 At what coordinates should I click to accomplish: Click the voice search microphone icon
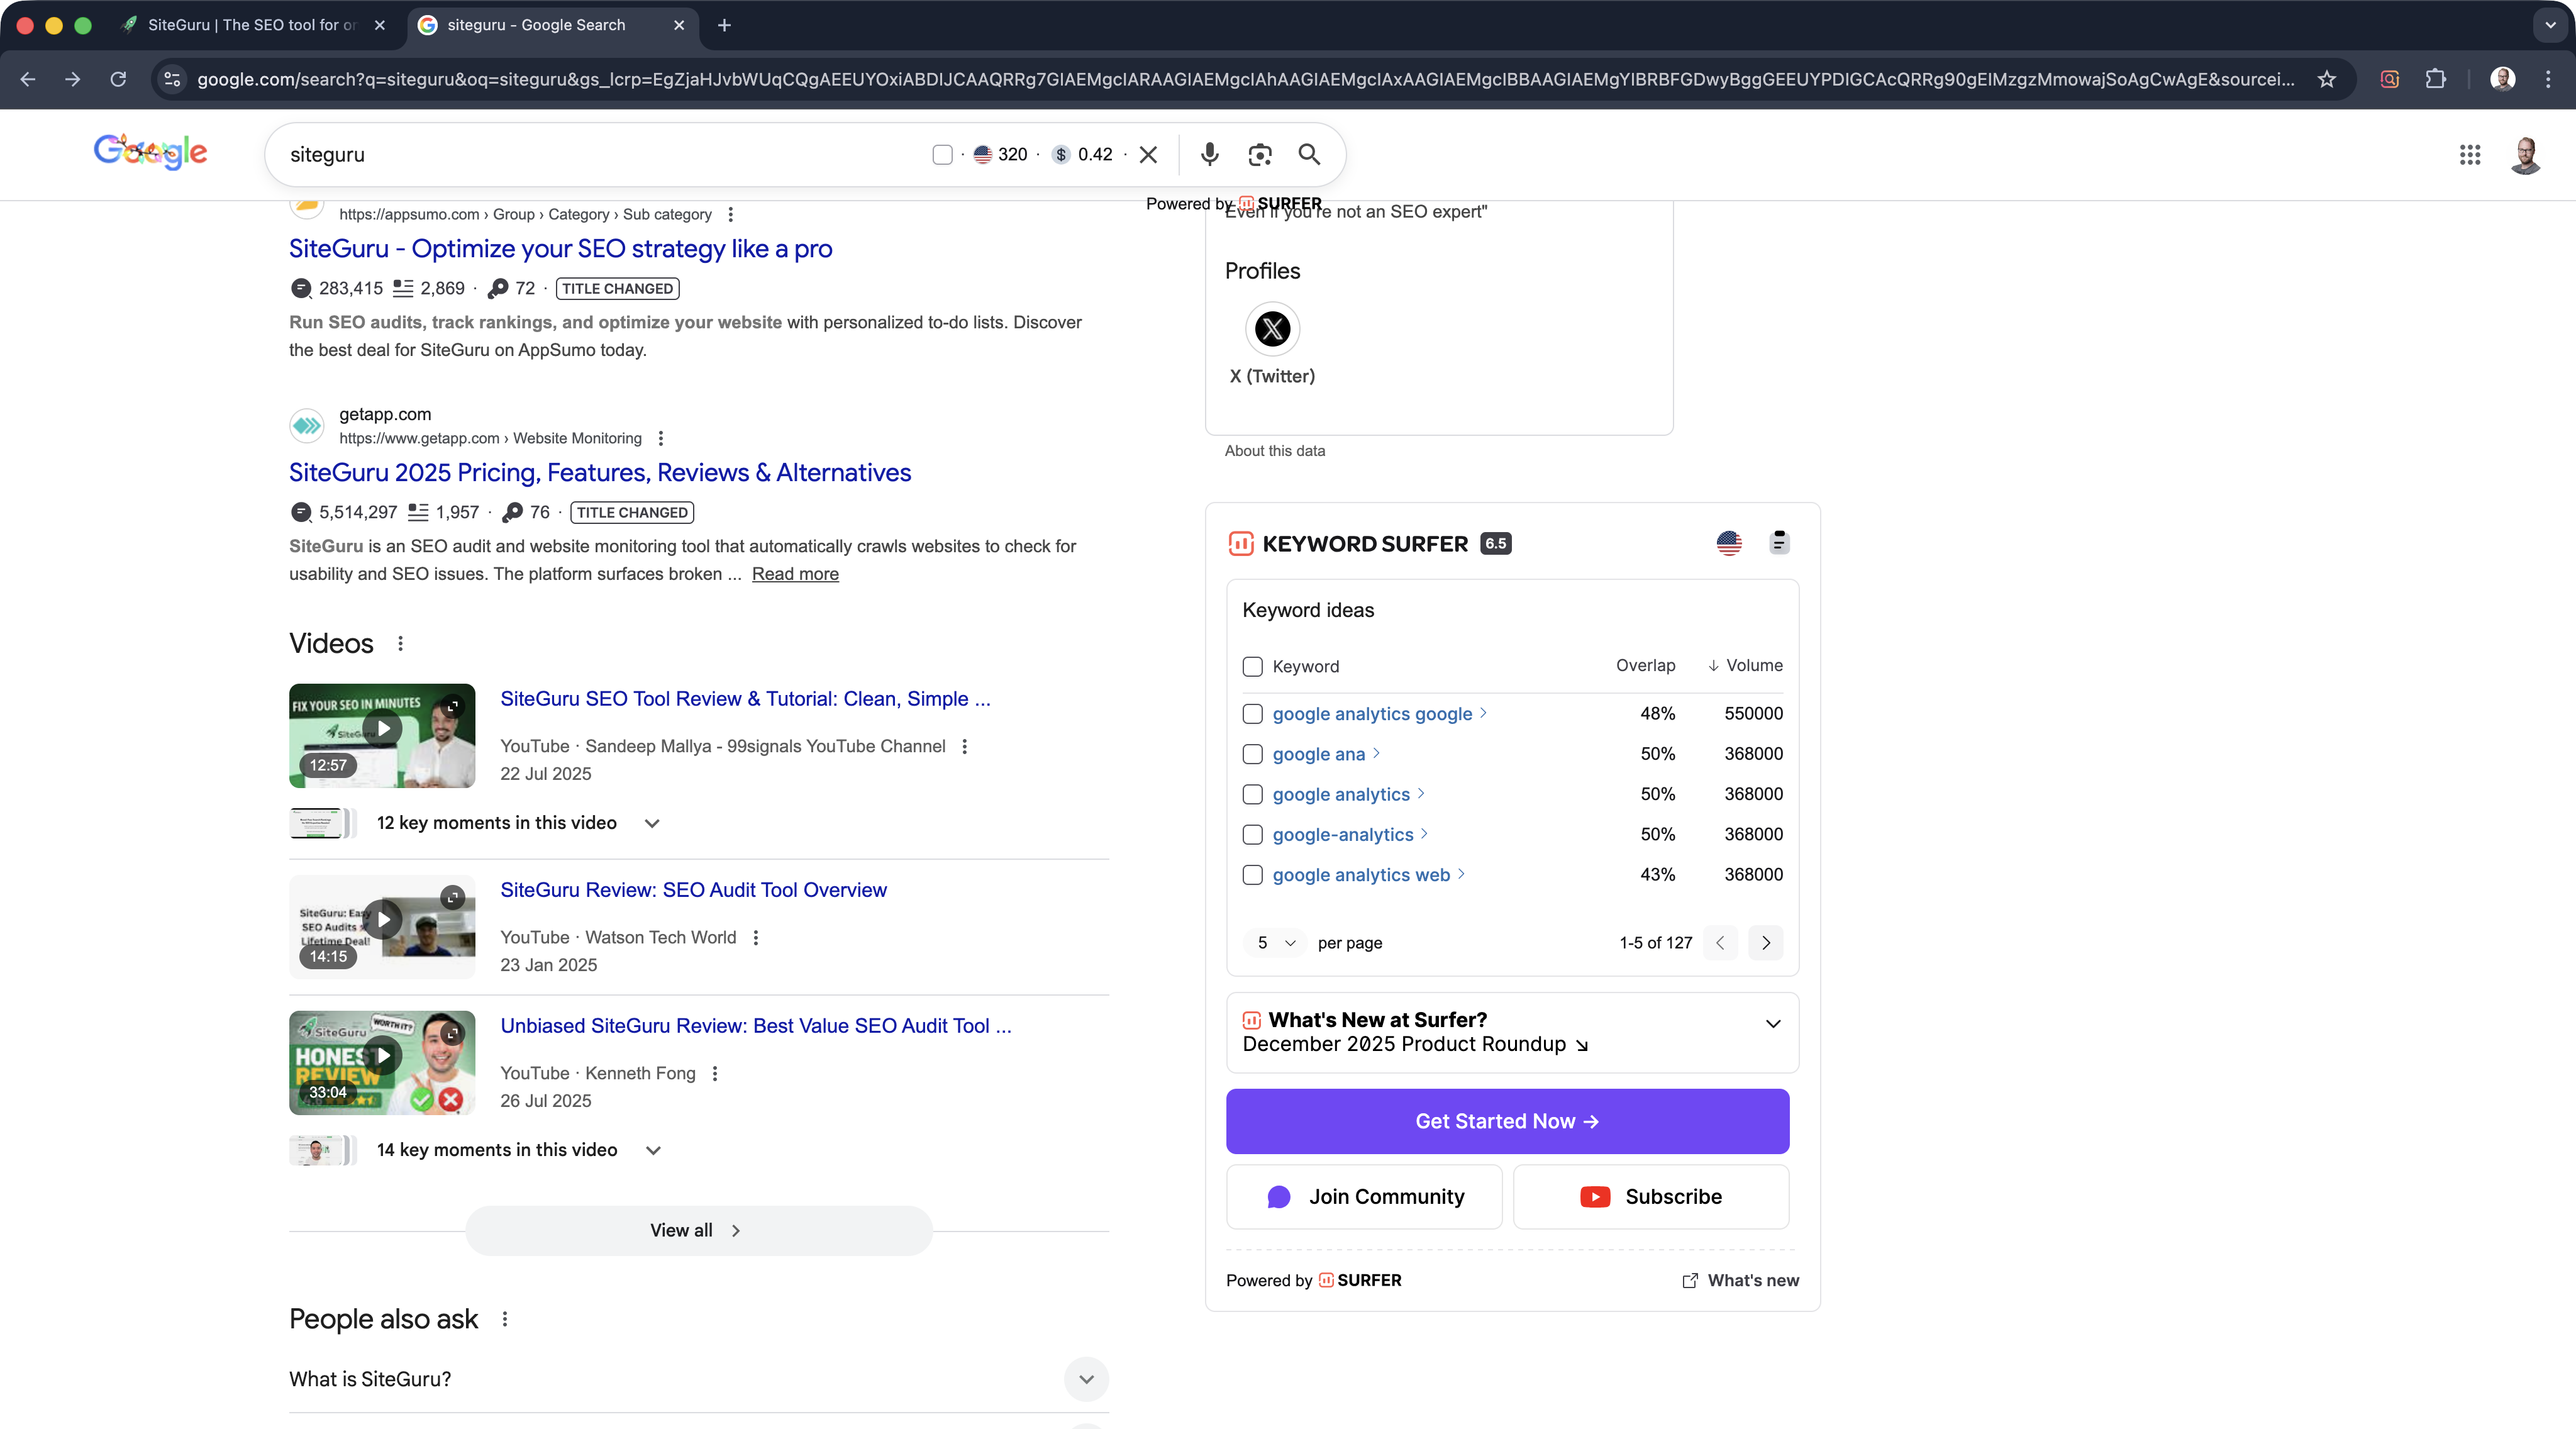point(1209,154)
